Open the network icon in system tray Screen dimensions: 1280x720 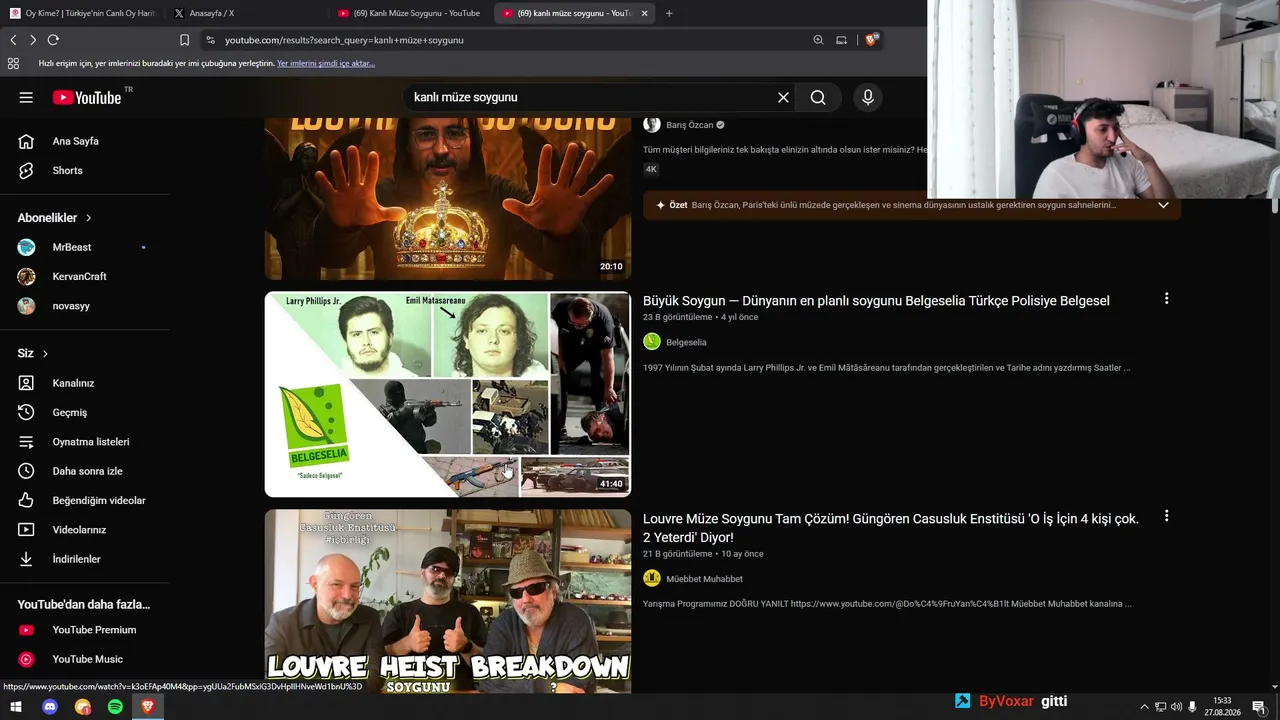tap(1160, 707)
